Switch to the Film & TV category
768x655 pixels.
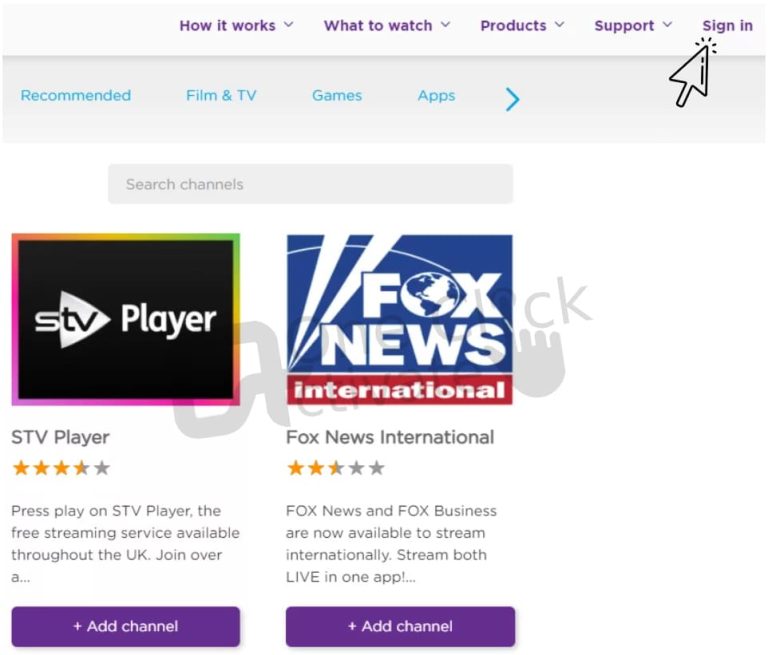click(x=221, y=95)
